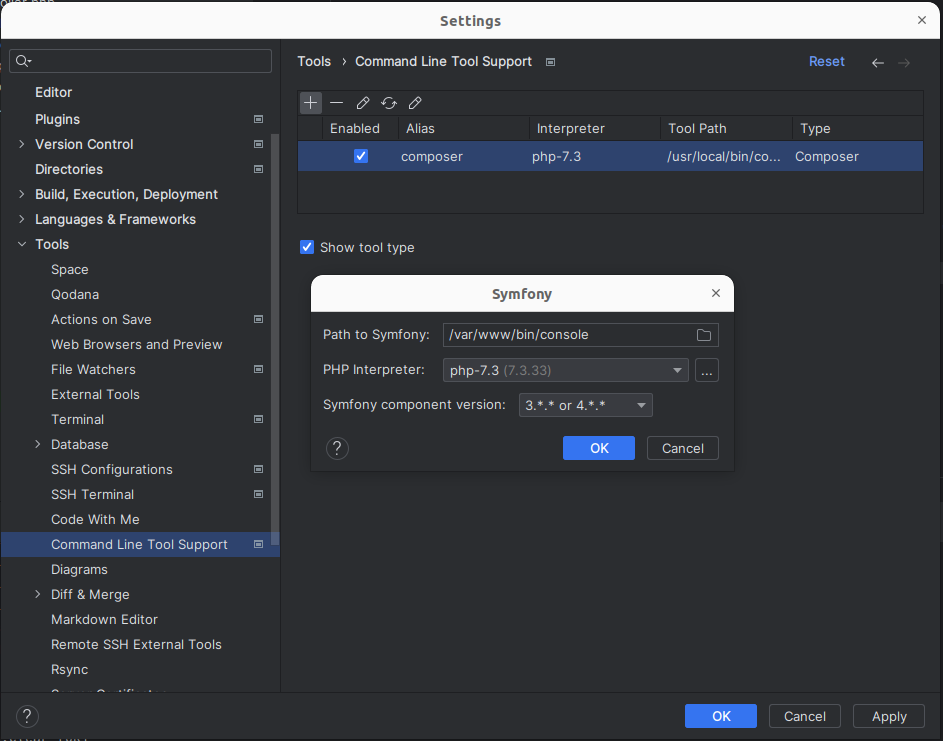
Task: Click project icon beside SSH Configurations
Action: pyautogui.click(x=259, y=469)
